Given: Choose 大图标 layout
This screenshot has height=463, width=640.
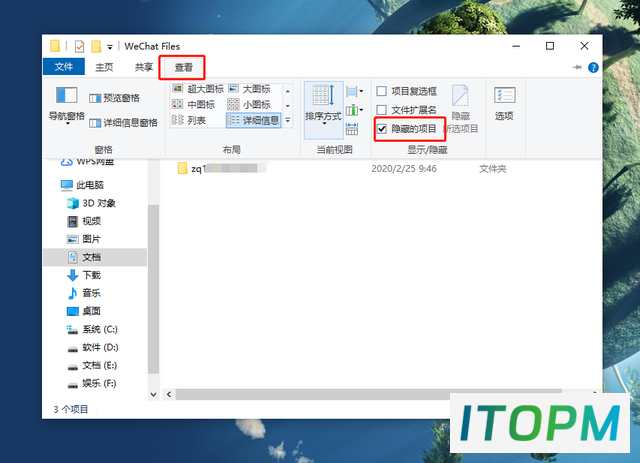Looking at the screenshot, I should pyautogui.click(x=250, y=89).
